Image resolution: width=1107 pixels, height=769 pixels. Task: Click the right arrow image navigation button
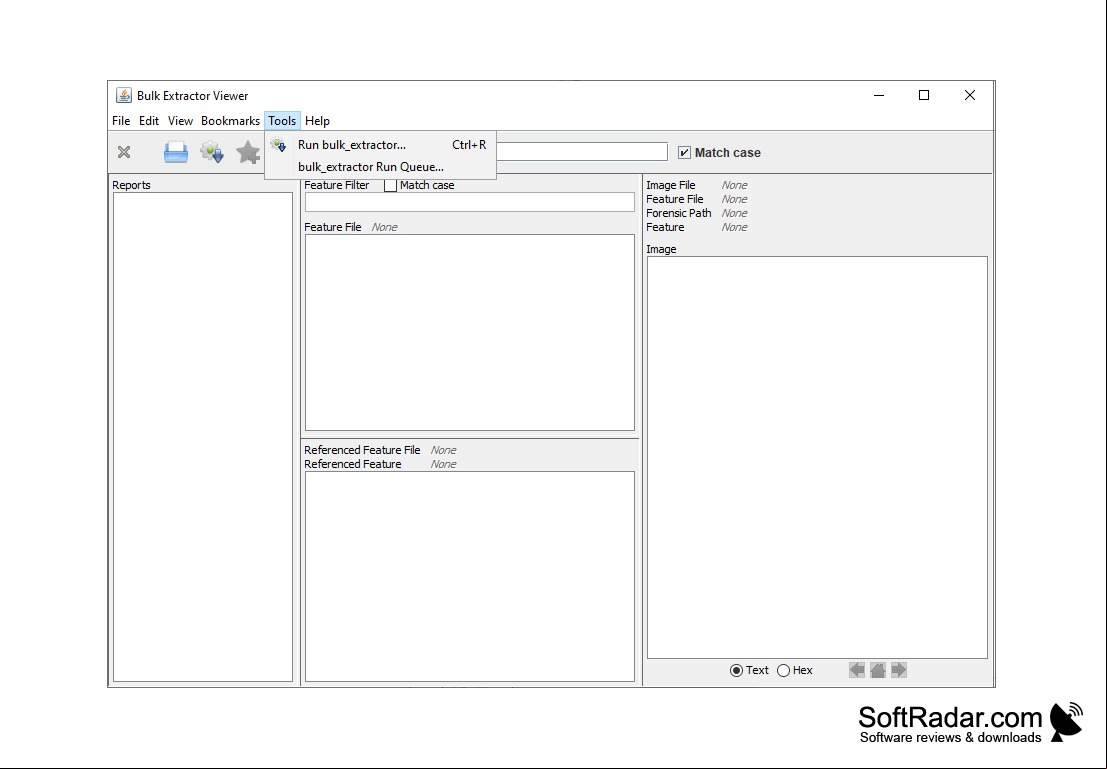899,670
